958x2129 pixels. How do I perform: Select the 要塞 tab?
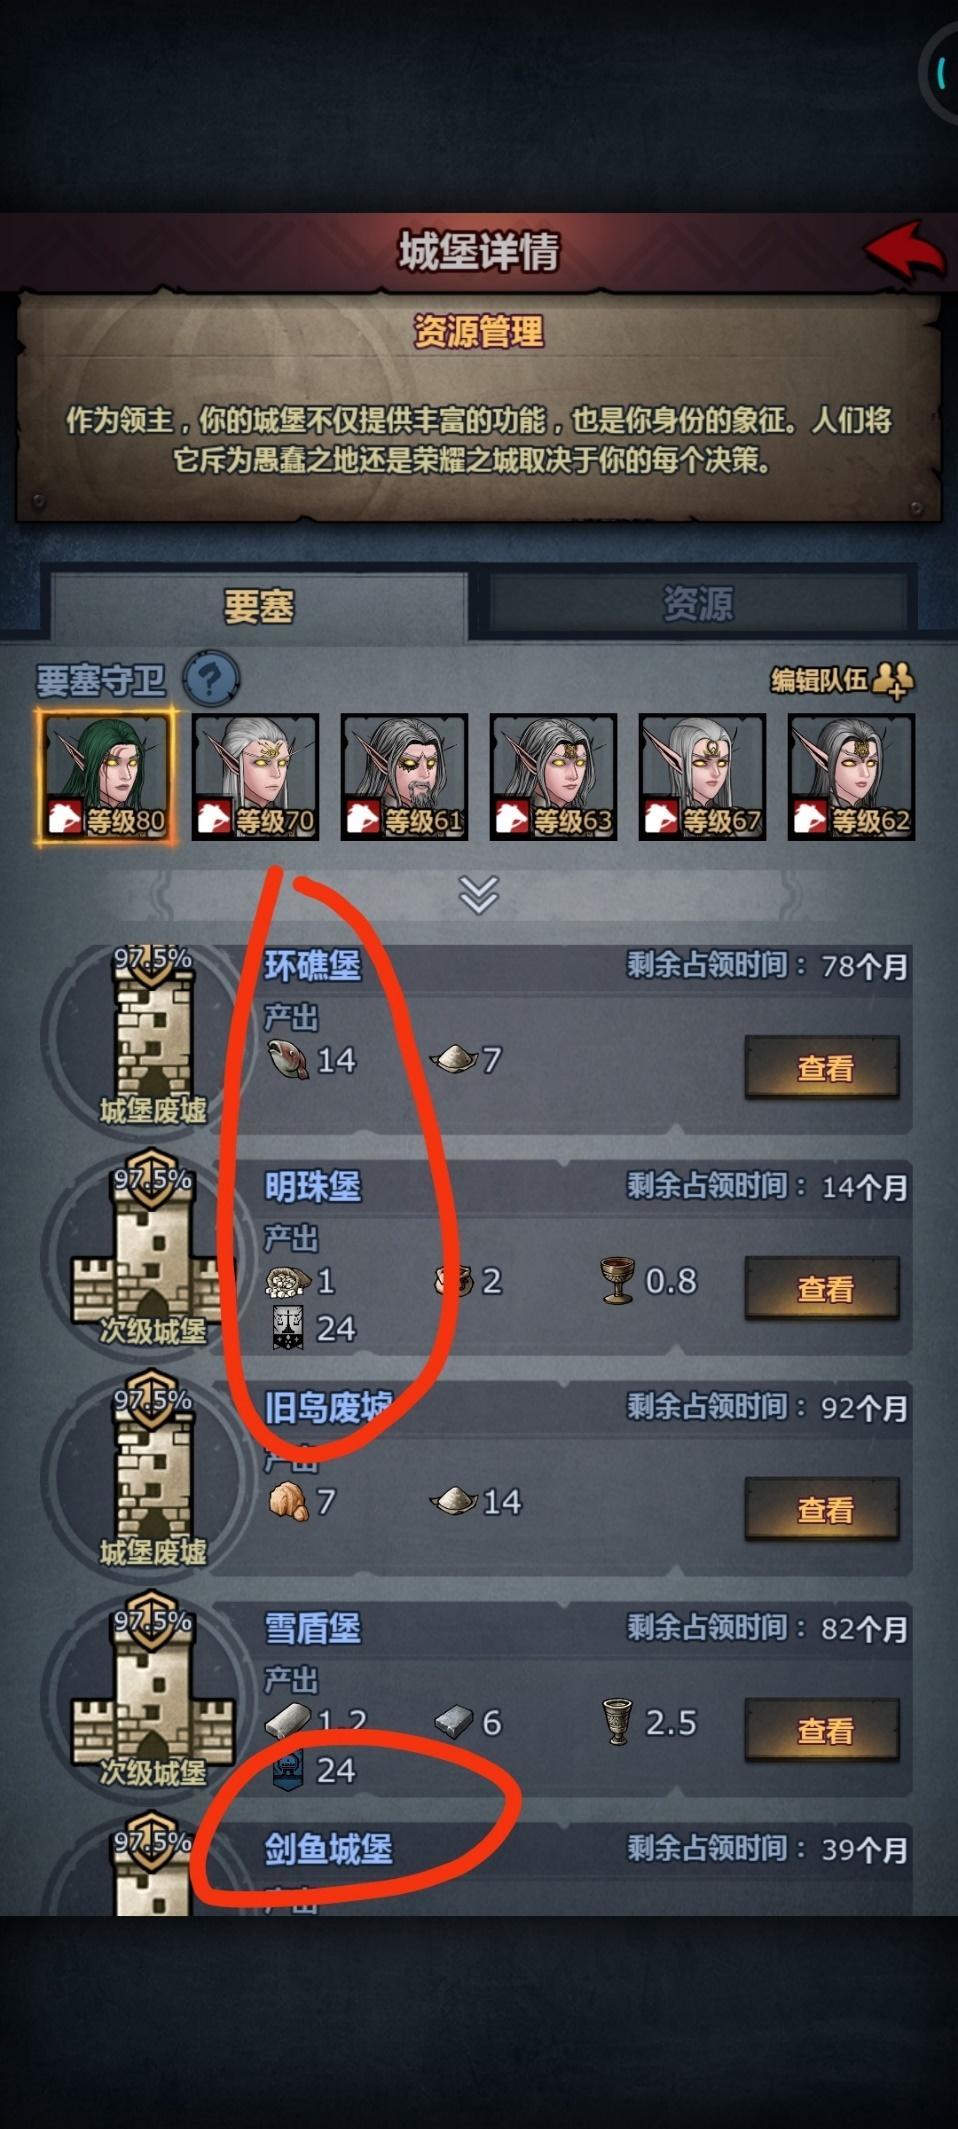click(x=258, y=606)
